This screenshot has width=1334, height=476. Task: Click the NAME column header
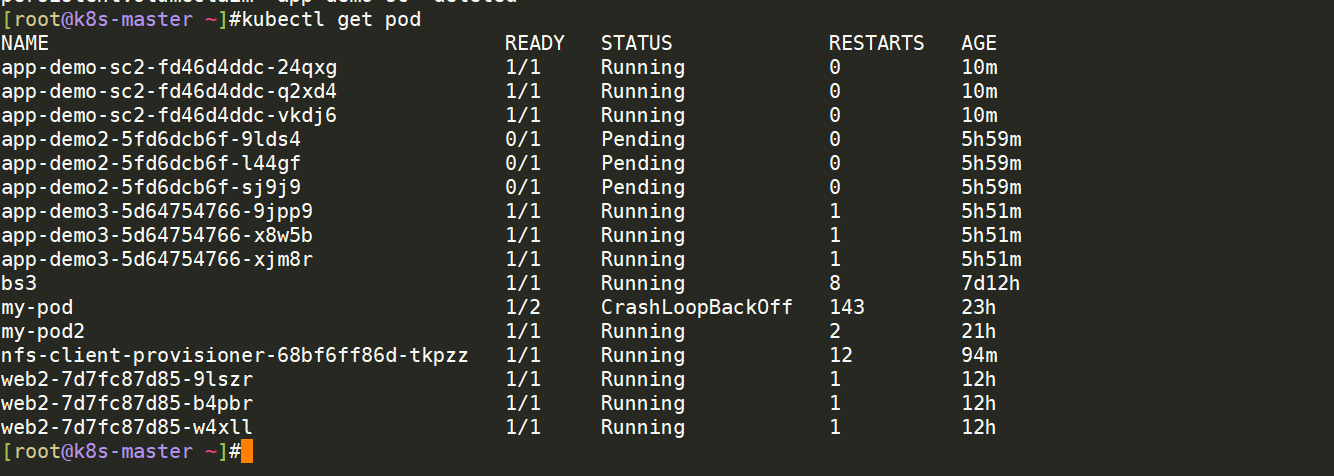25,44
